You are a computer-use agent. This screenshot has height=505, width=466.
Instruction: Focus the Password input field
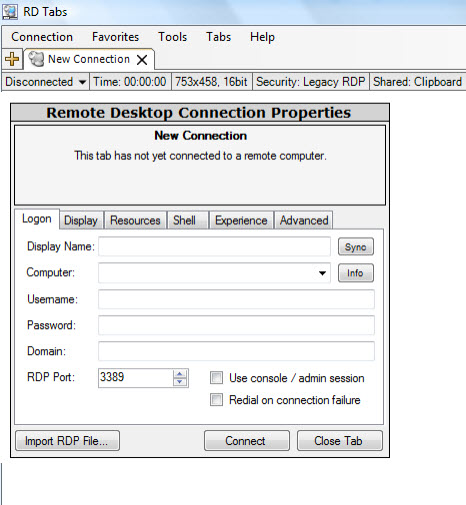pyautogui.click(x=236, y=325)
